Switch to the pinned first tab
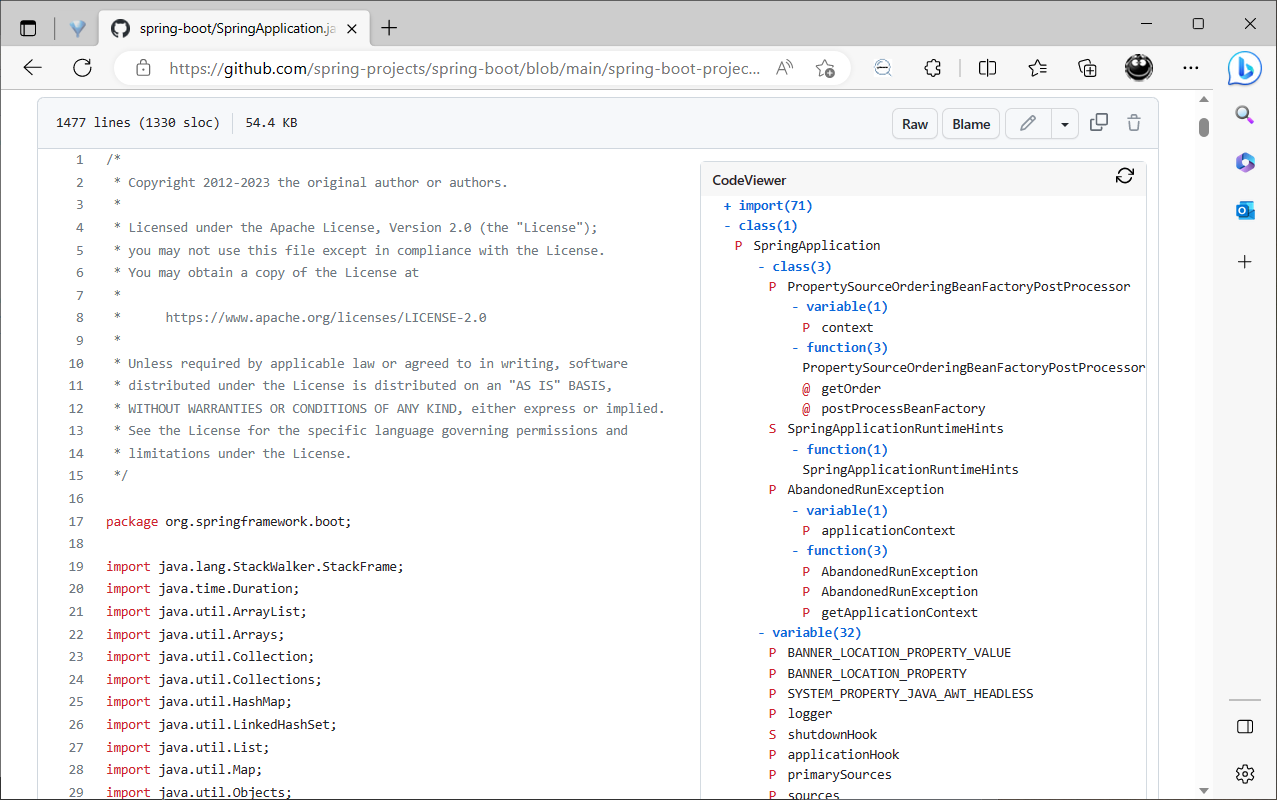This screenshot has height=800, width=1280. click(78, 28)
